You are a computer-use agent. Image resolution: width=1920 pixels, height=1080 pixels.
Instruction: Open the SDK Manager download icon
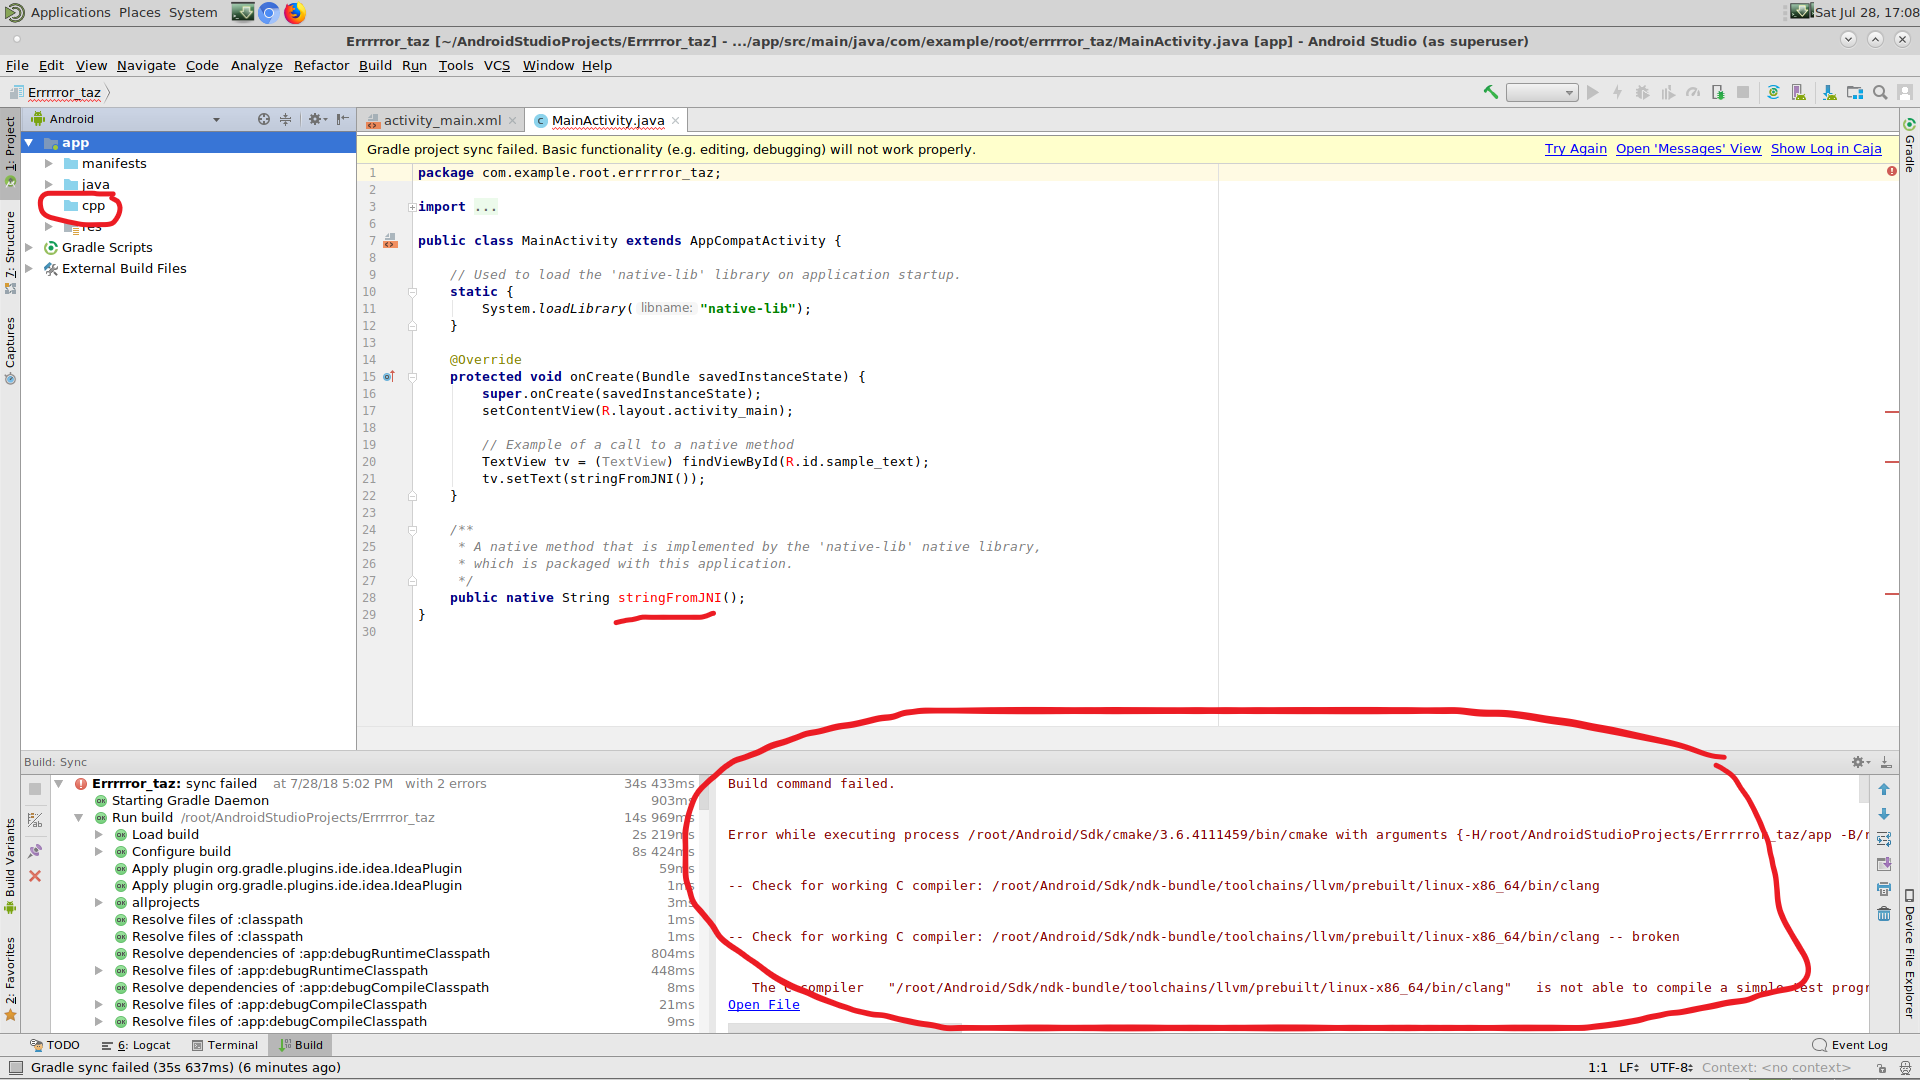[1829, 92]
